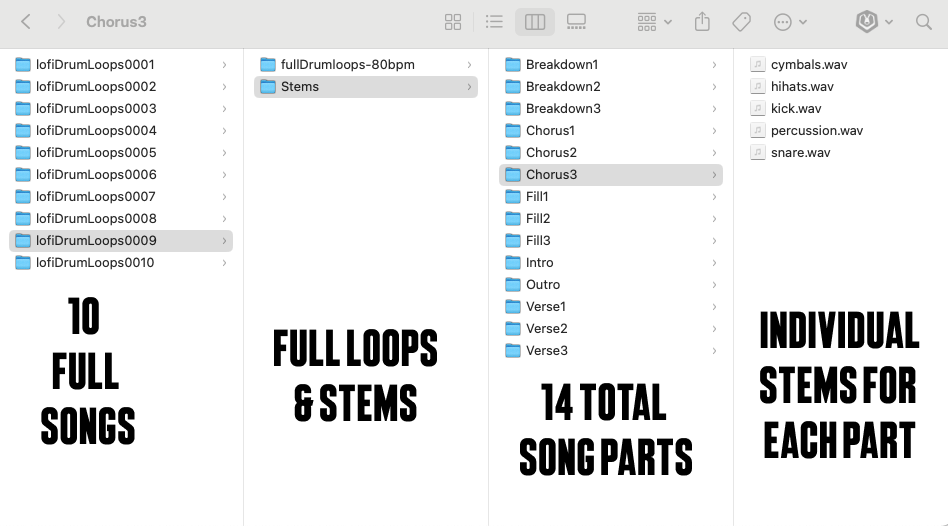The width and height of the screenshot is (948, 526).
Task: Click the Share icon in toolbar
Action: (702, 22)
